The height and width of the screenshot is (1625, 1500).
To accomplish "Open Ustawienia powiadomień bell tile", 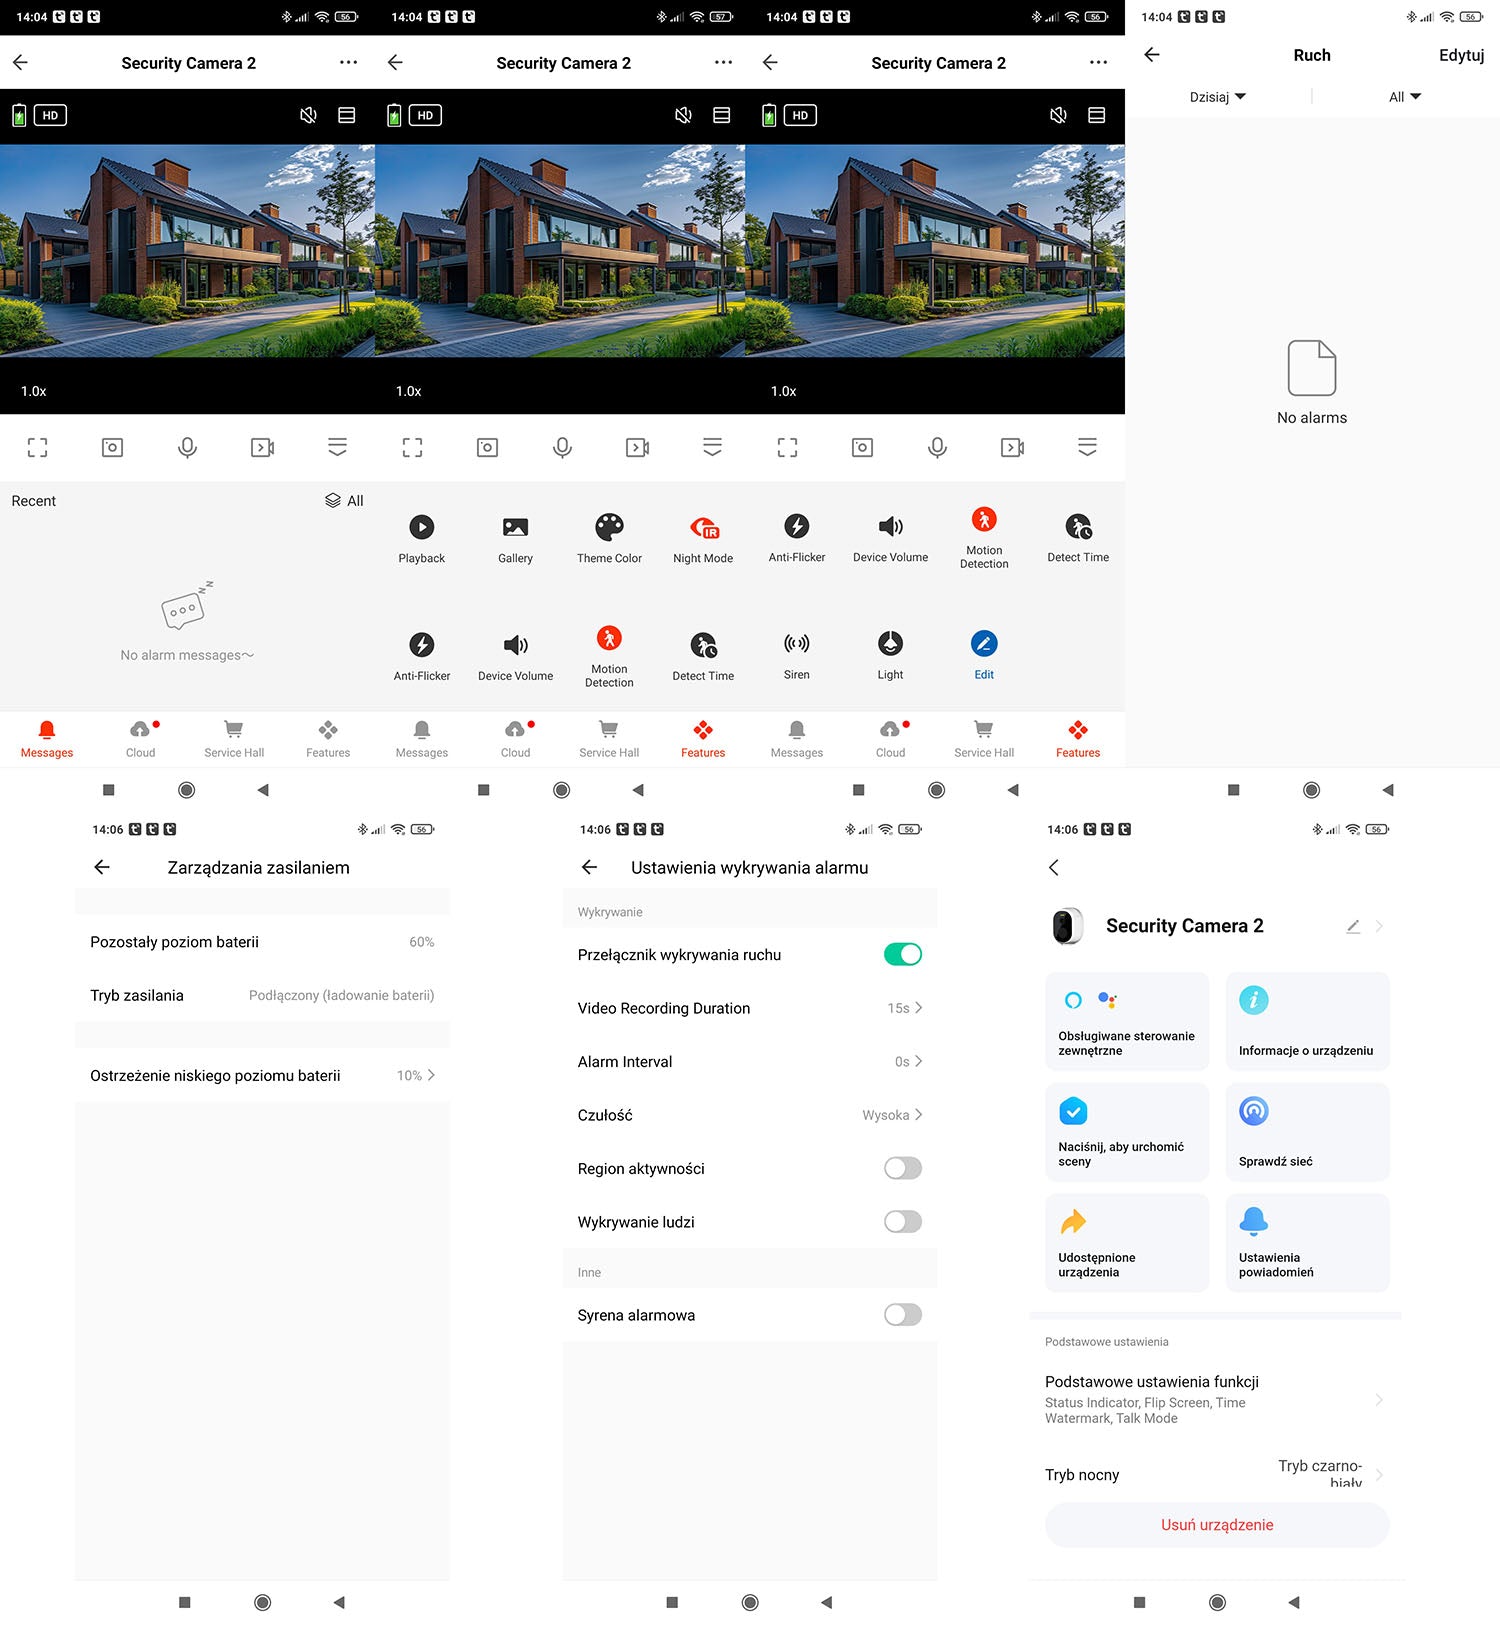I will tap(1253, 1222).
